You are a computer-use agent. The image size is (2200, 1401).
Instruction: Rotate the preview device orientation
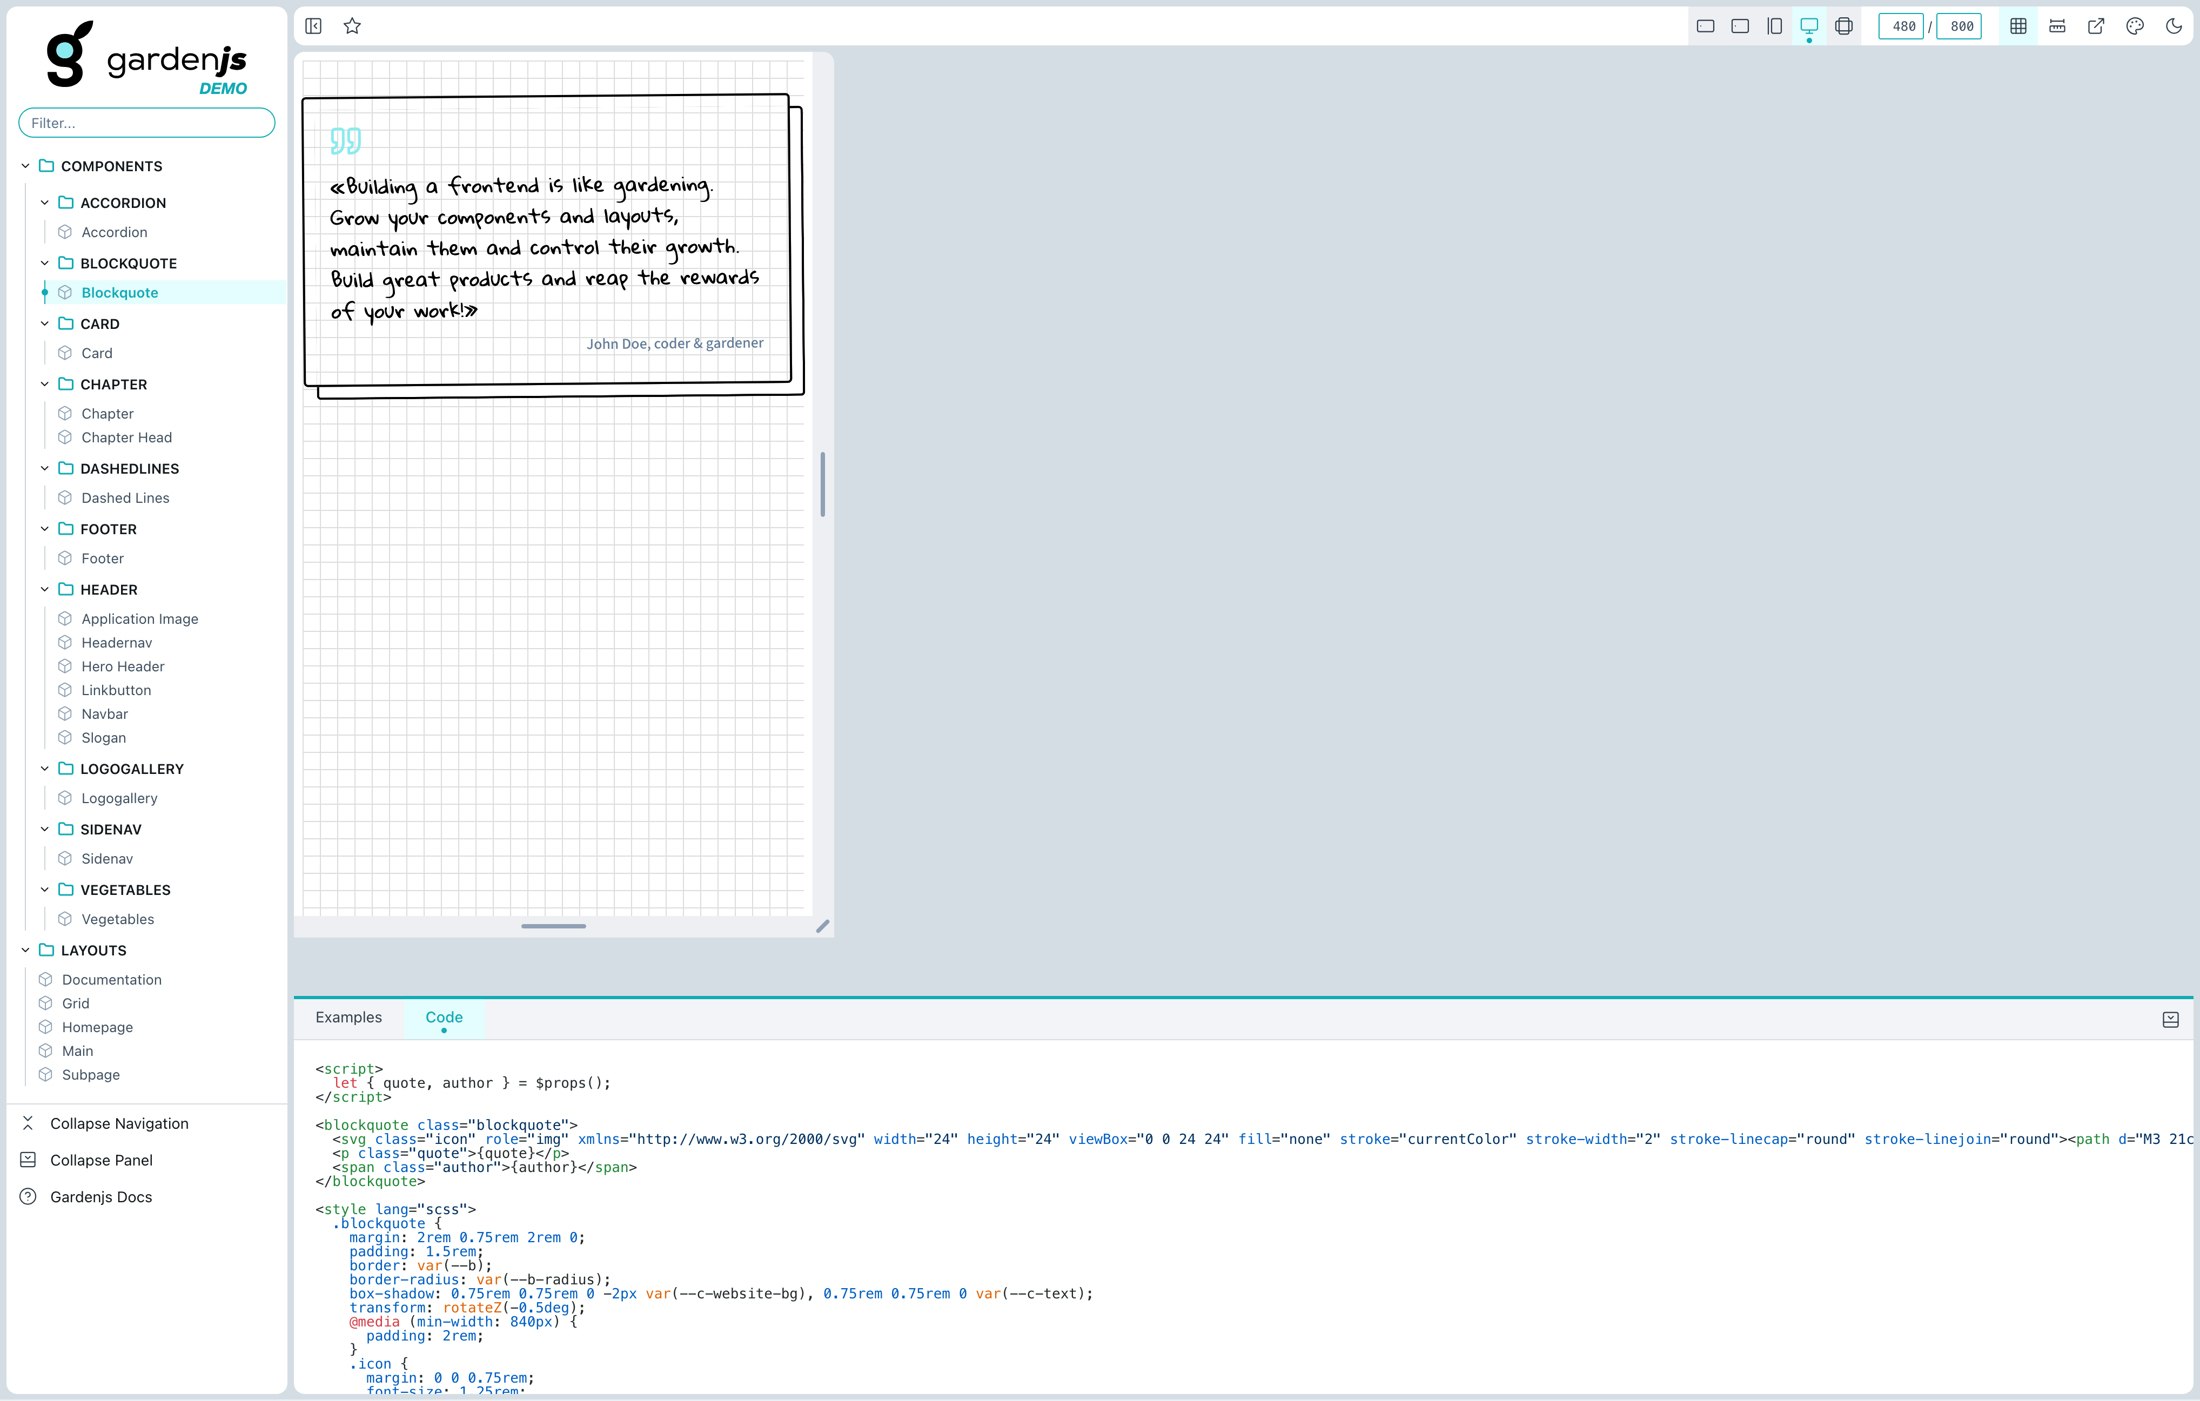(x=1843, y=26)
